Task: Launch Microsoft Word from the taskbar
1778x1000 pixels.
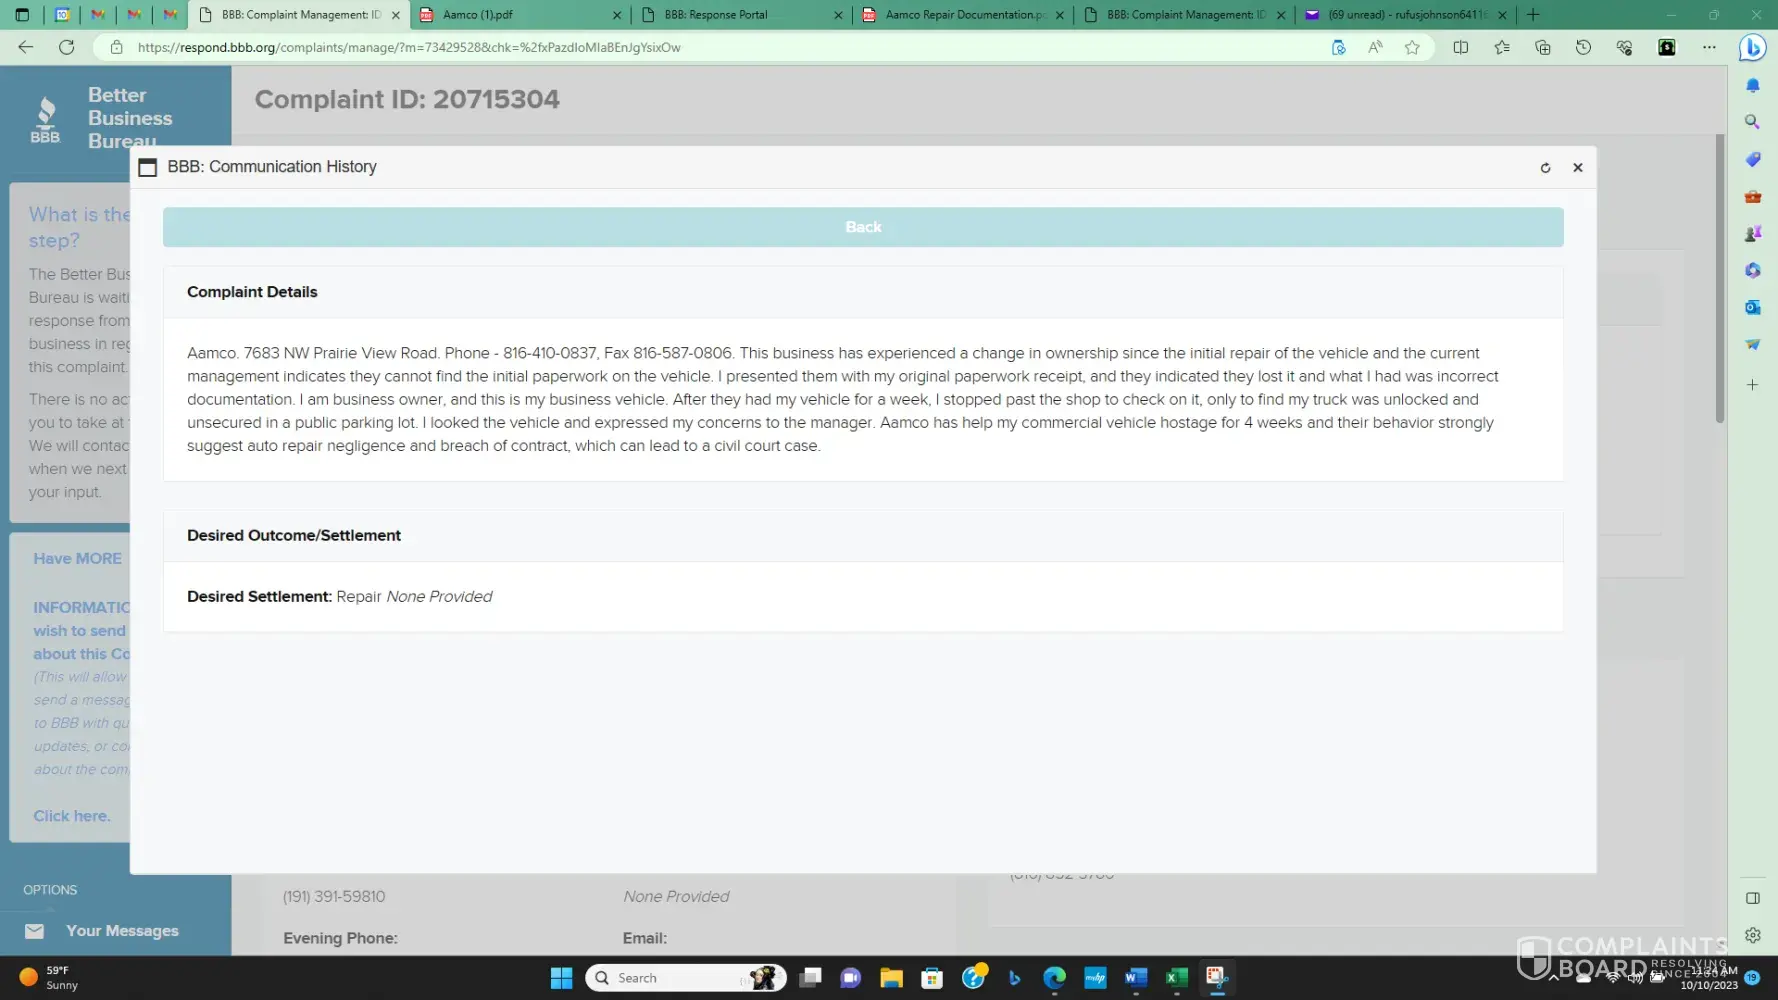Action: [1136, 978]
